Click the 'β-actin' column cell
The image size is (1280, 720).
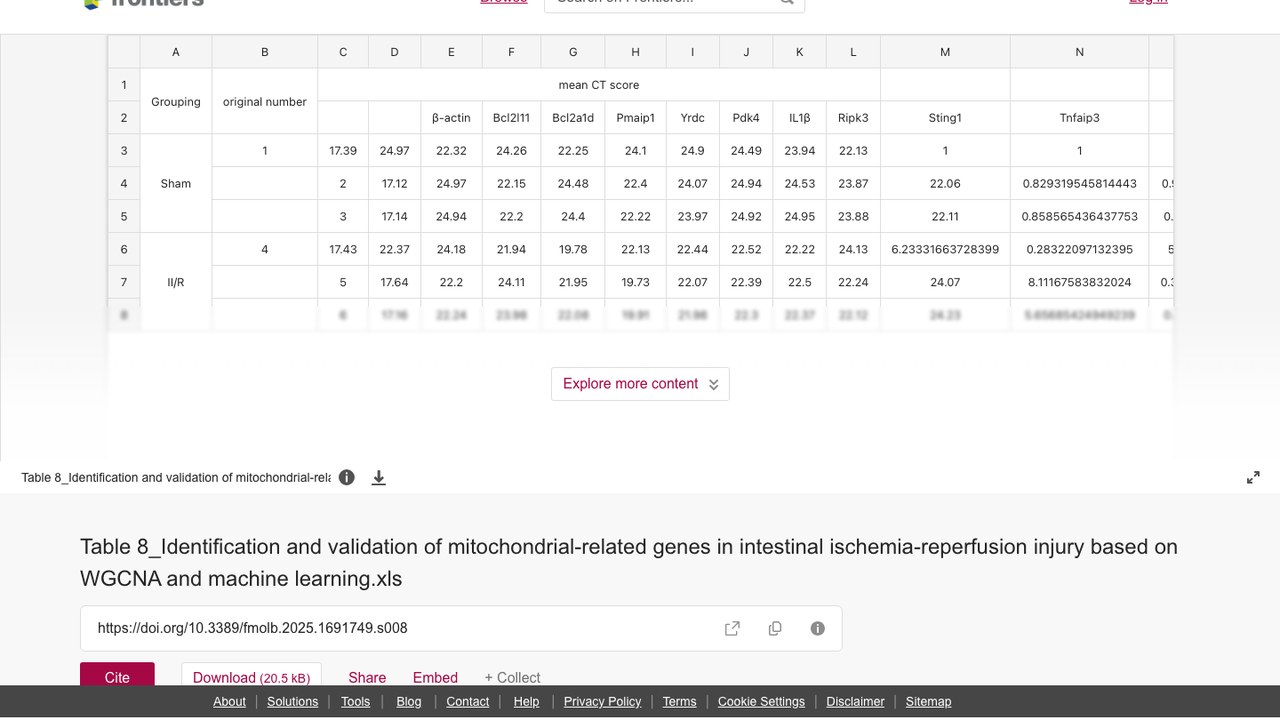[x=451, y=118]
